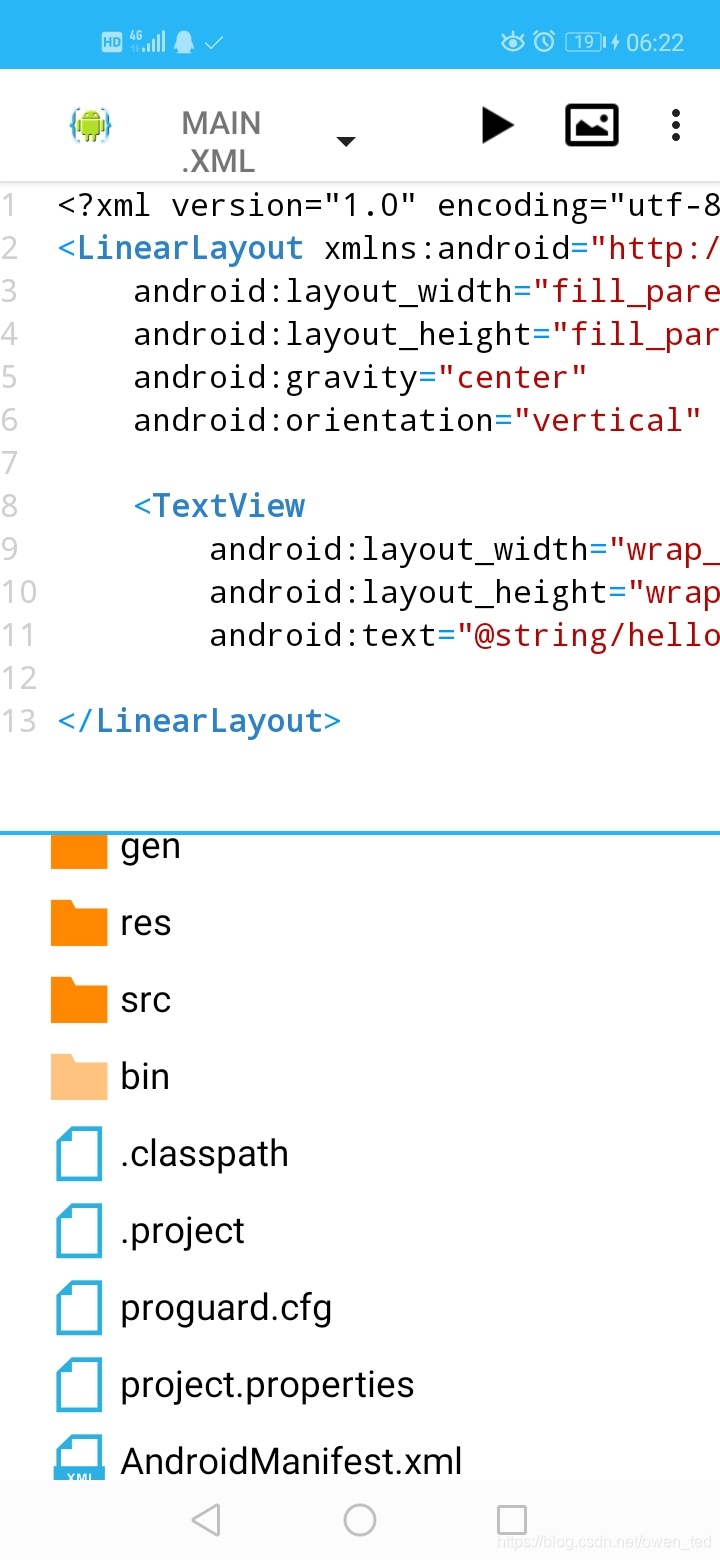Tap the project.properties file icon

pyautogui.click(x=79, y=1384)
